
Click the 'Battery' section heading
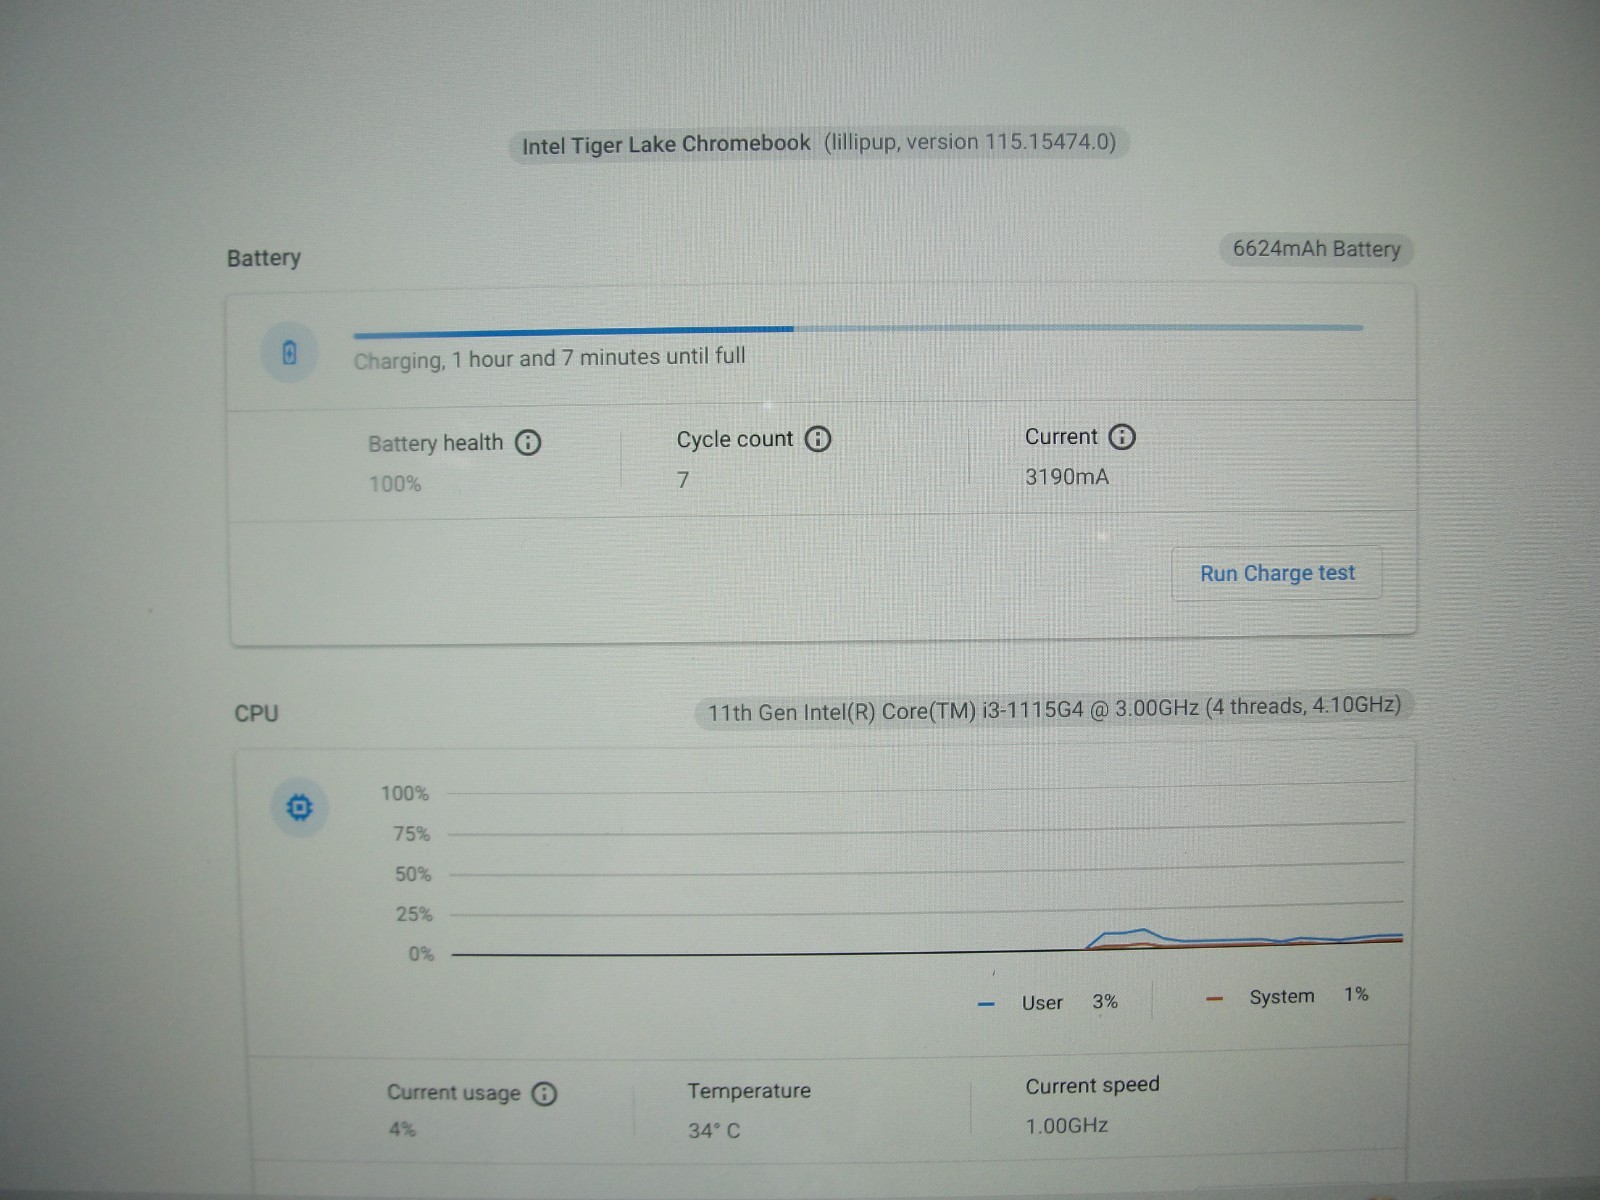point(263,258)
